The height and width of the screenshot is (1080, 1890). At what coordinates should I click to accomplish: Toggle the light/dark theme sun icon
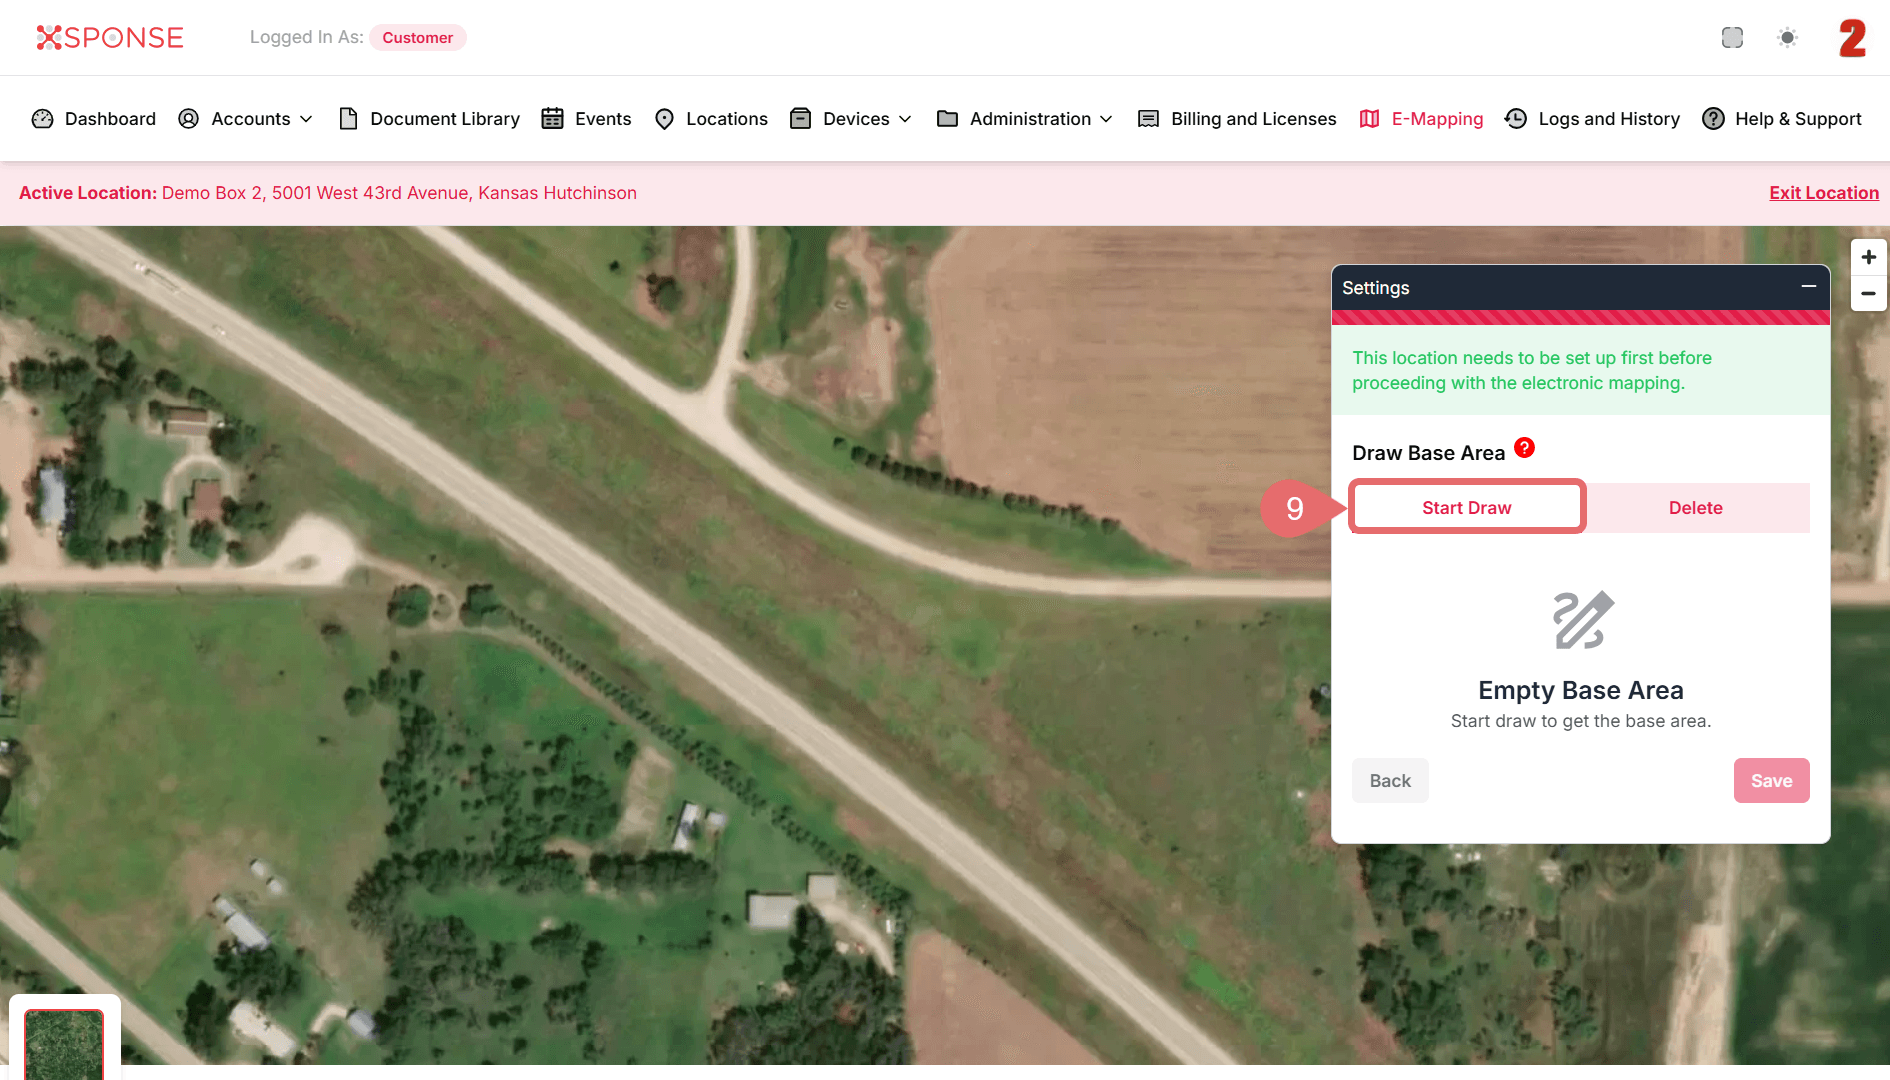tap(1787, 38)
